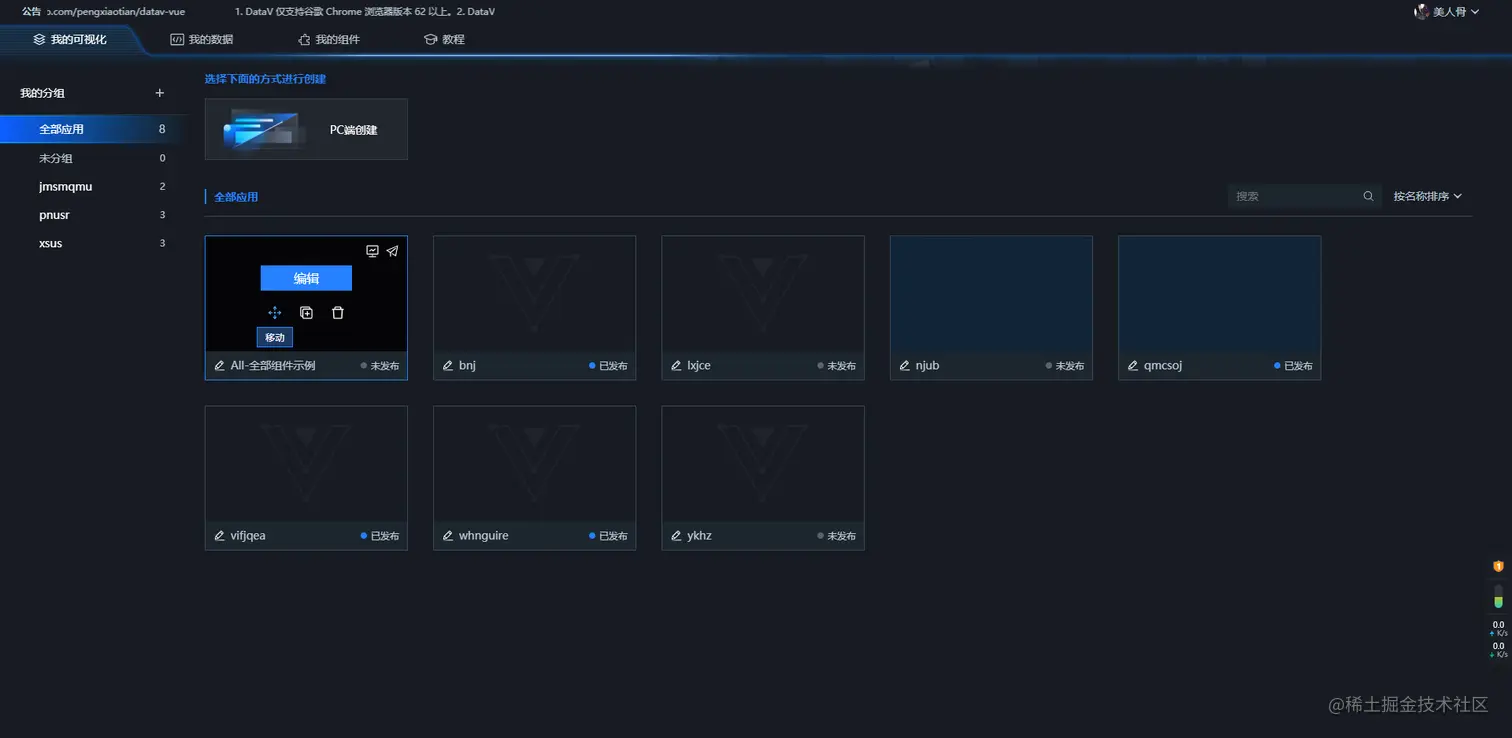Select the 全部应用 group in the sidebar
The height and width of the screenshot is (738, 1512).
(94, 129)
